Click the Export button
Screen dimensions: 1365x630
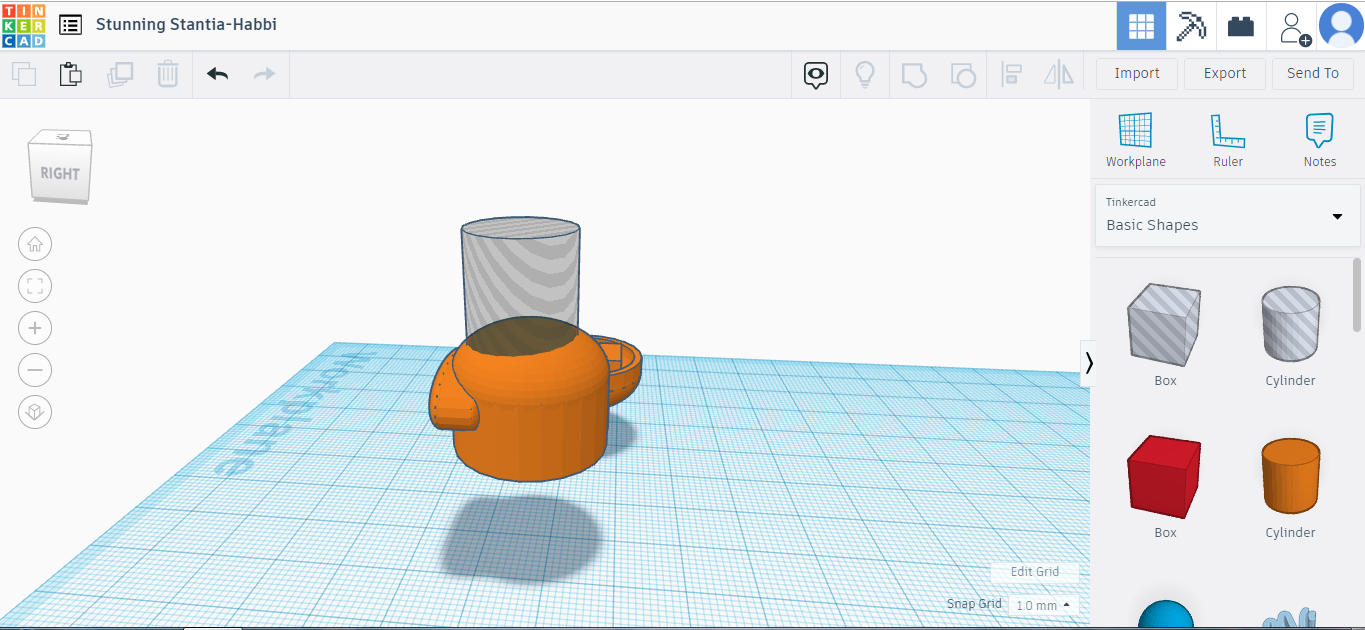[1225, 73]
